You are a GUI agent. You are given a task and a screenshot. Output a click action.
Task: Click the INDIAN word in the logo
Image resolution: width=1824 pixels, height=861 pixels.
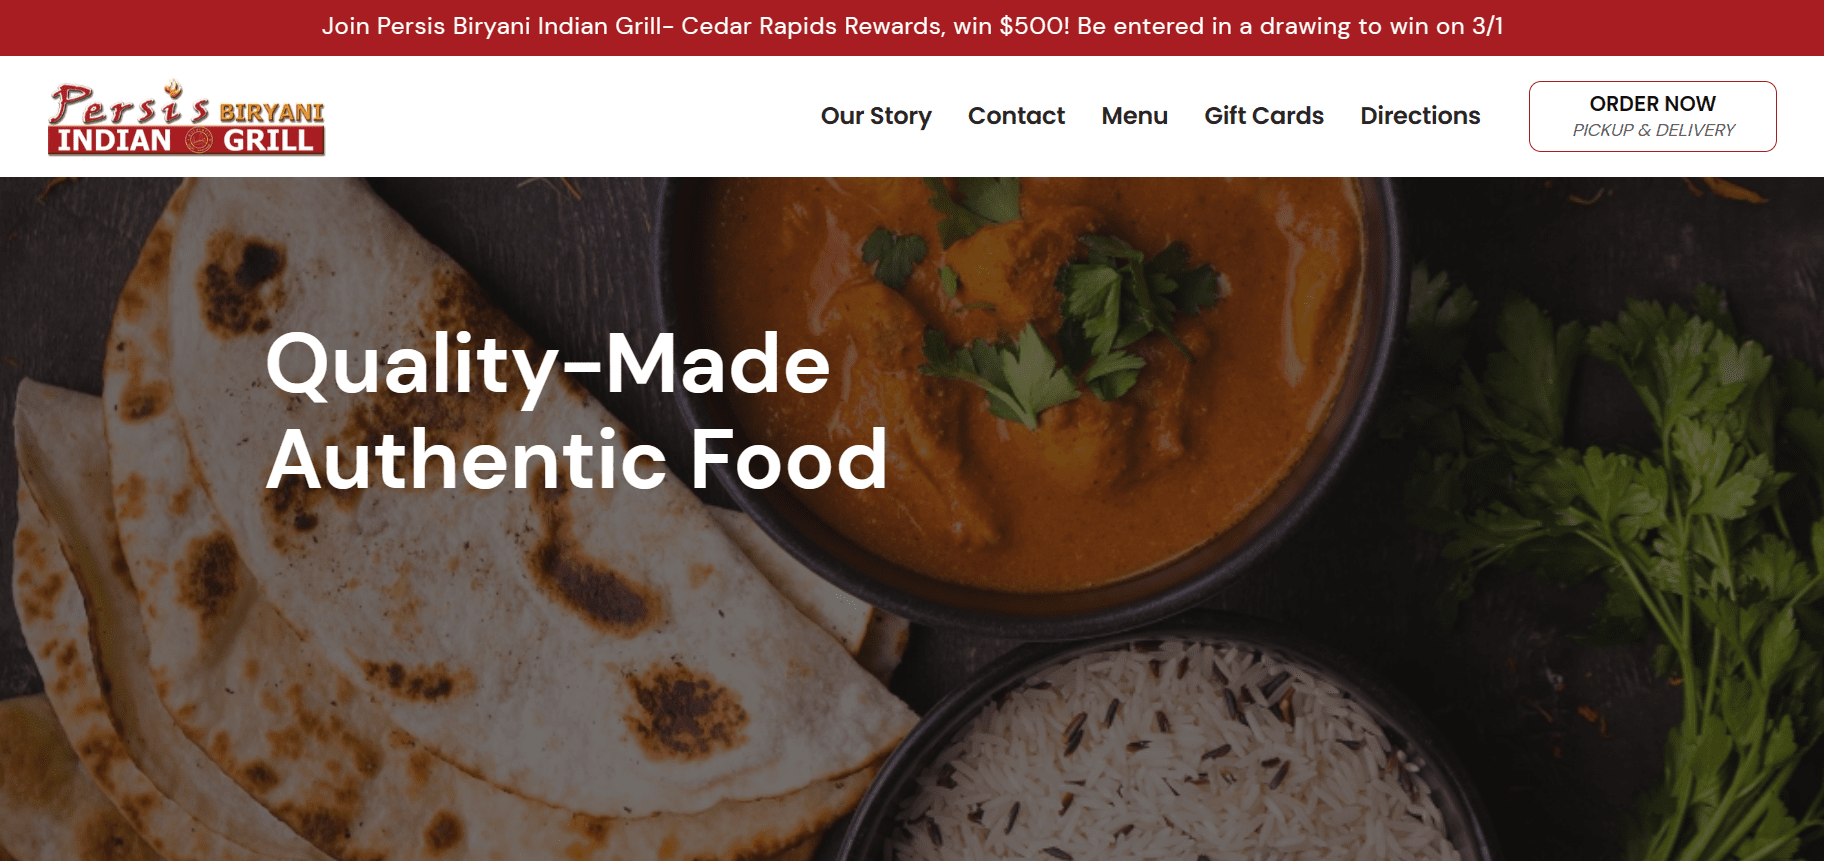(114, 140)
